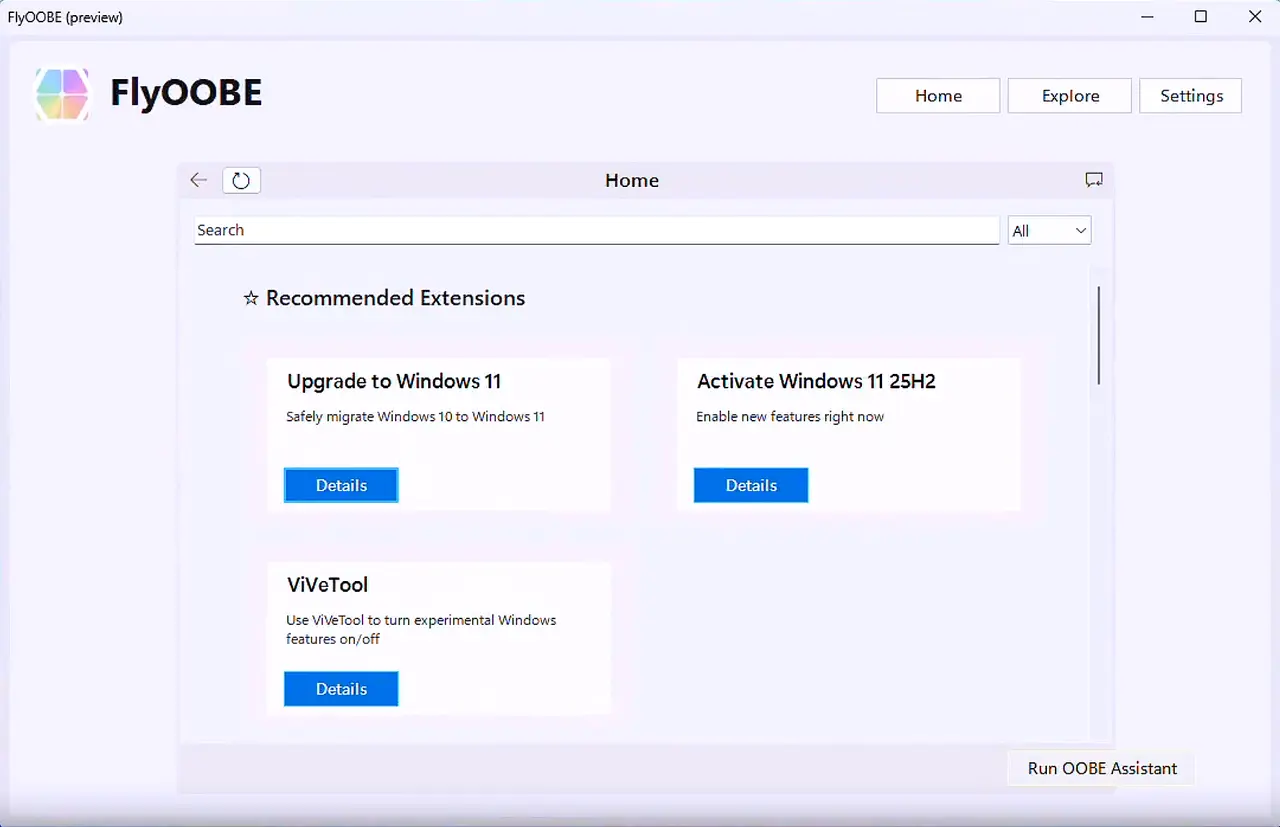Open the feedback chat bubble icon
The image size is (1280, 827).
(1094, 180)
